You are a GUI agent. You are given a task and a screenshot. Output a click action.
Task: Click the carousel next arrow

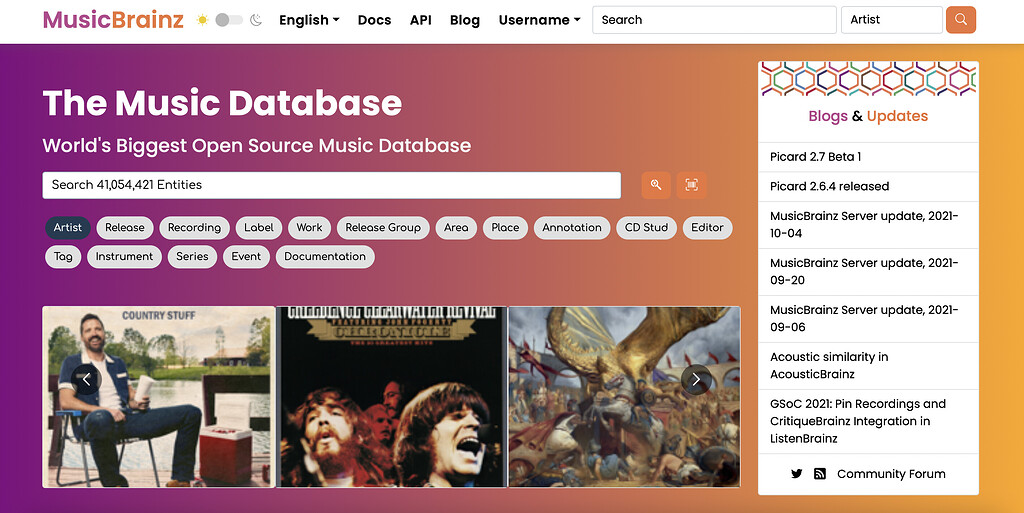(x=696, y=379)
